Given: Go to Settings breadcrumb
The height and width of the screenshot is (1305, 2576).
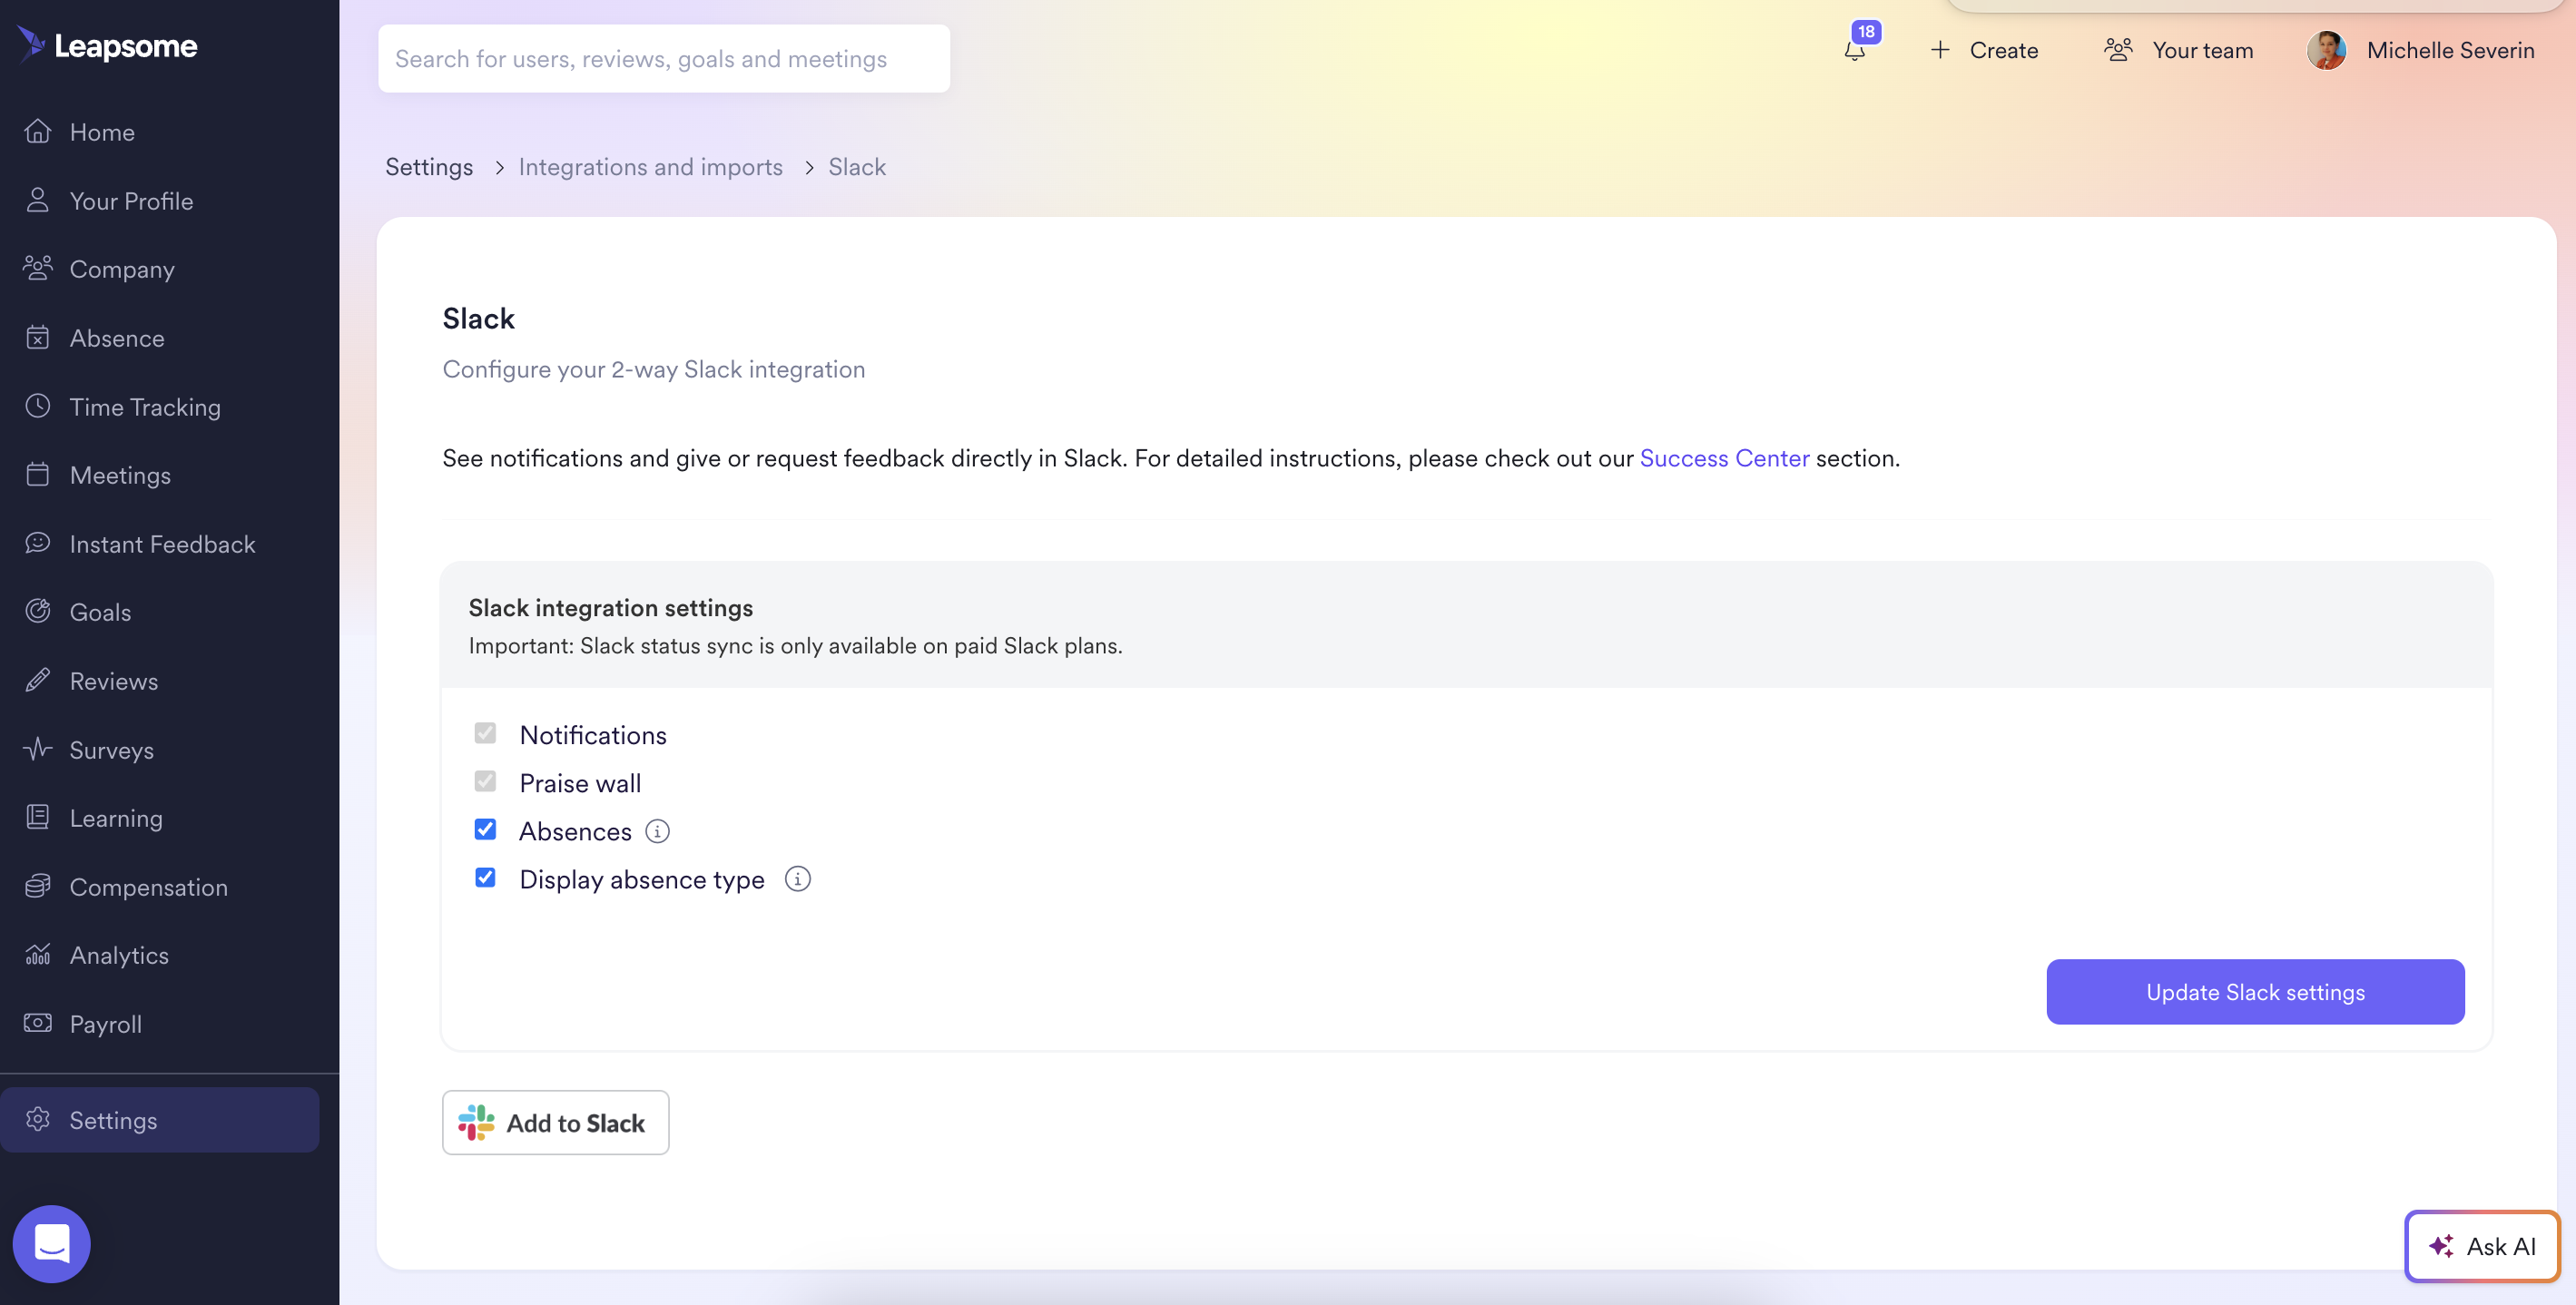Looking at the screenshot, I should click(429, 167).
